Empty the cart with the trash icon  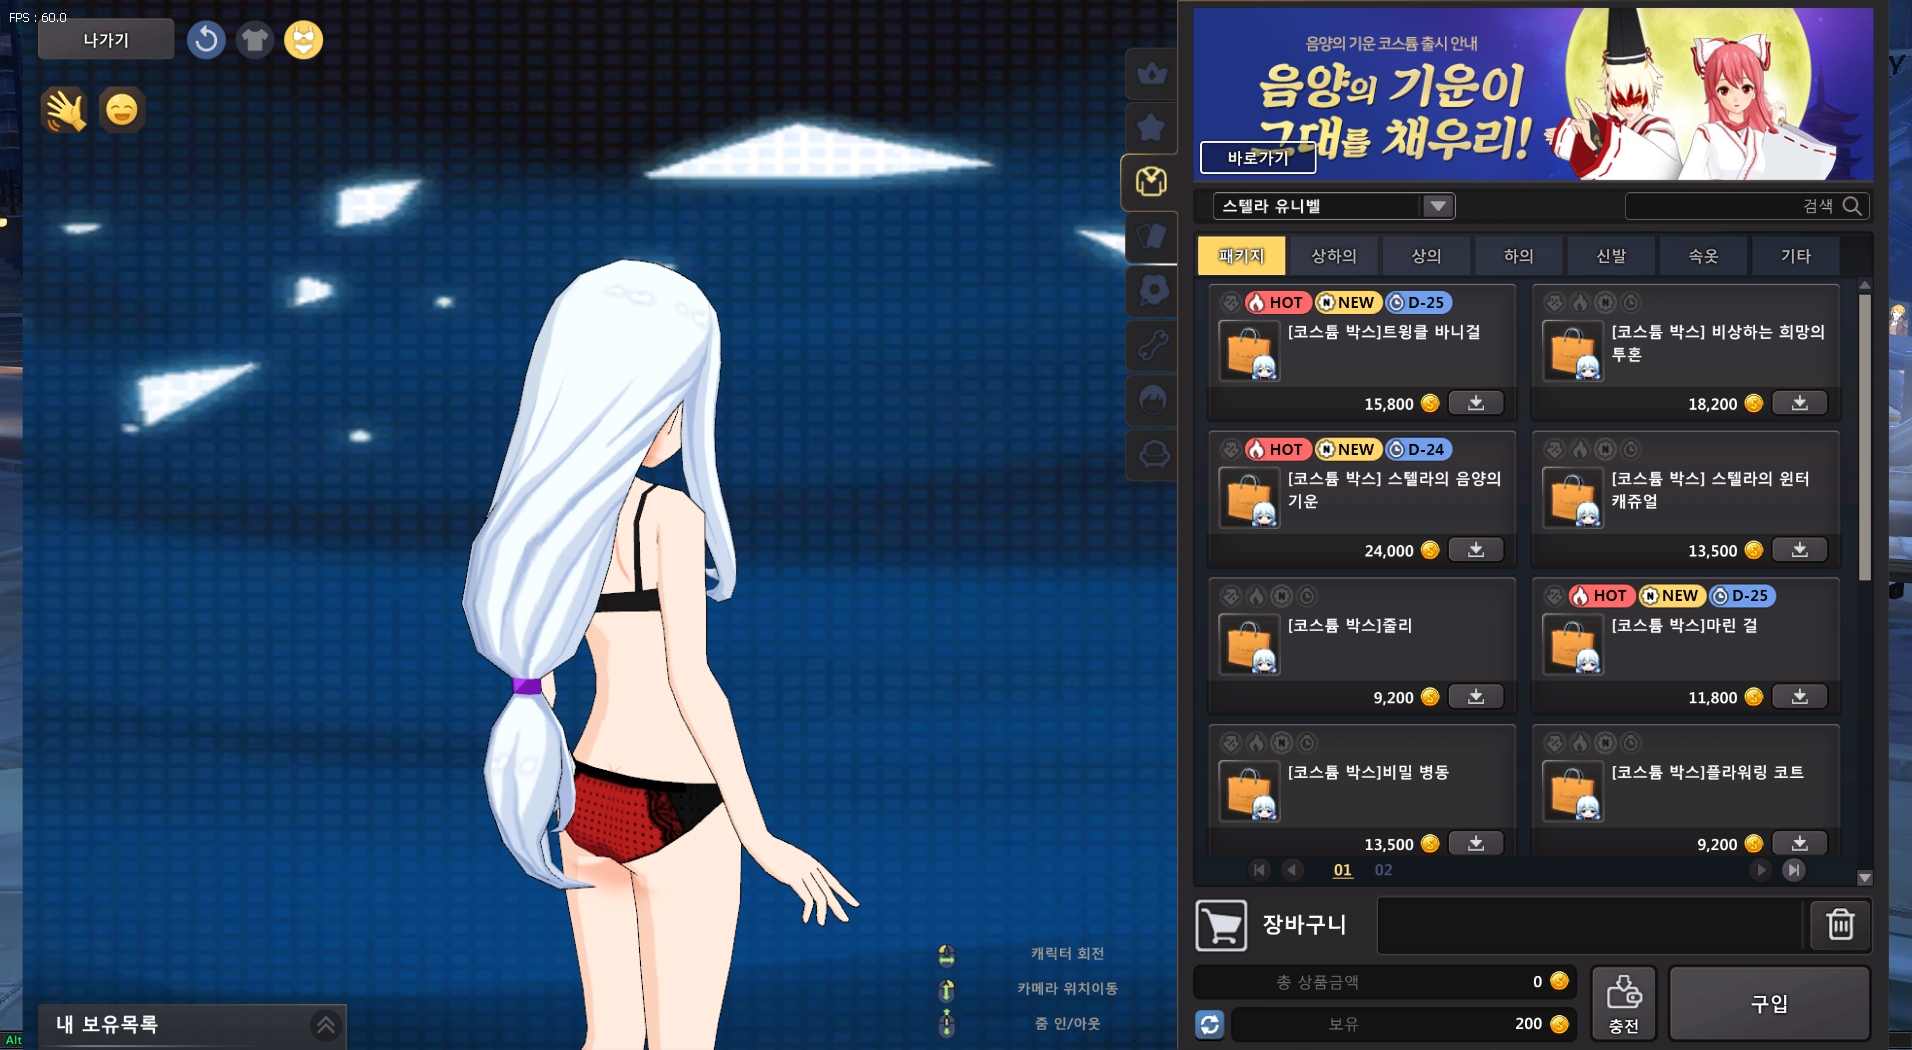coord(1840,924)
